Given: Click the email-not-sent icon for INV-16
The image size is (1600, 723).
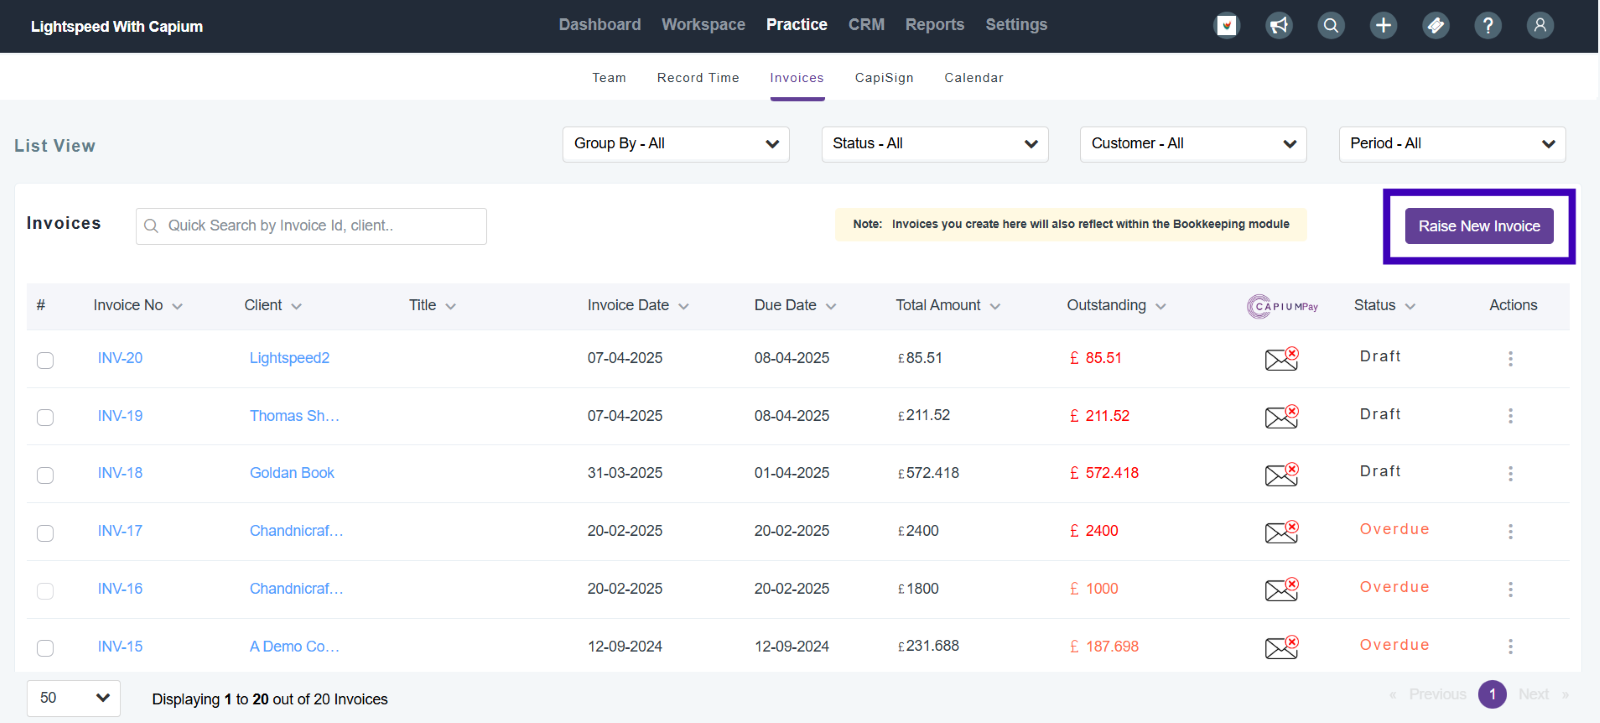Looking at the screenshot, I should [1282, 590].
